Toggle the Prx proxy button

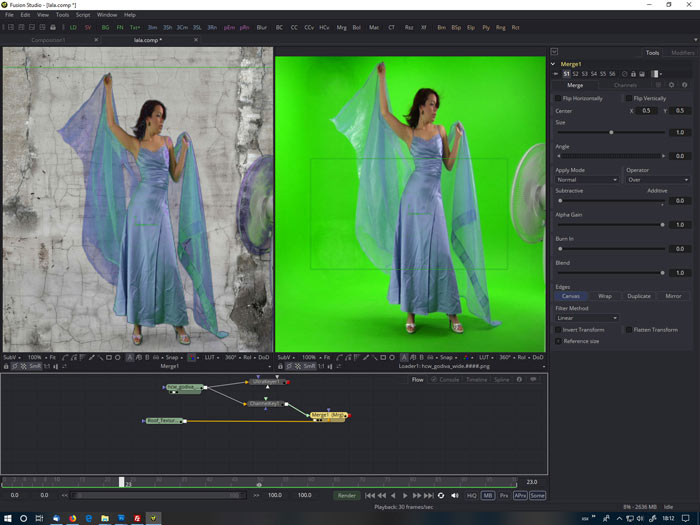pos(504,495)
